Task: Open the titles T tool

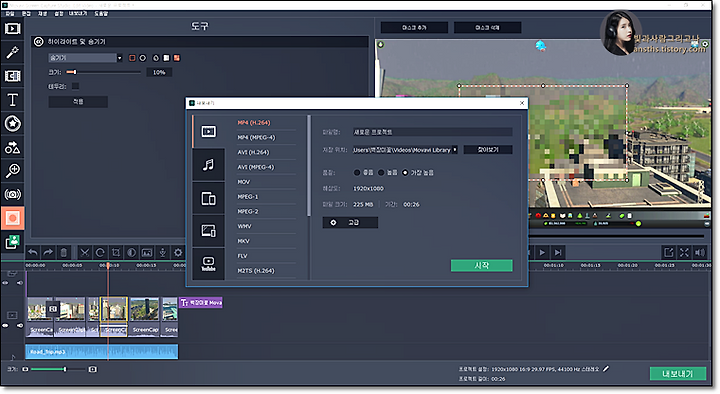Action: click(12, 100)
